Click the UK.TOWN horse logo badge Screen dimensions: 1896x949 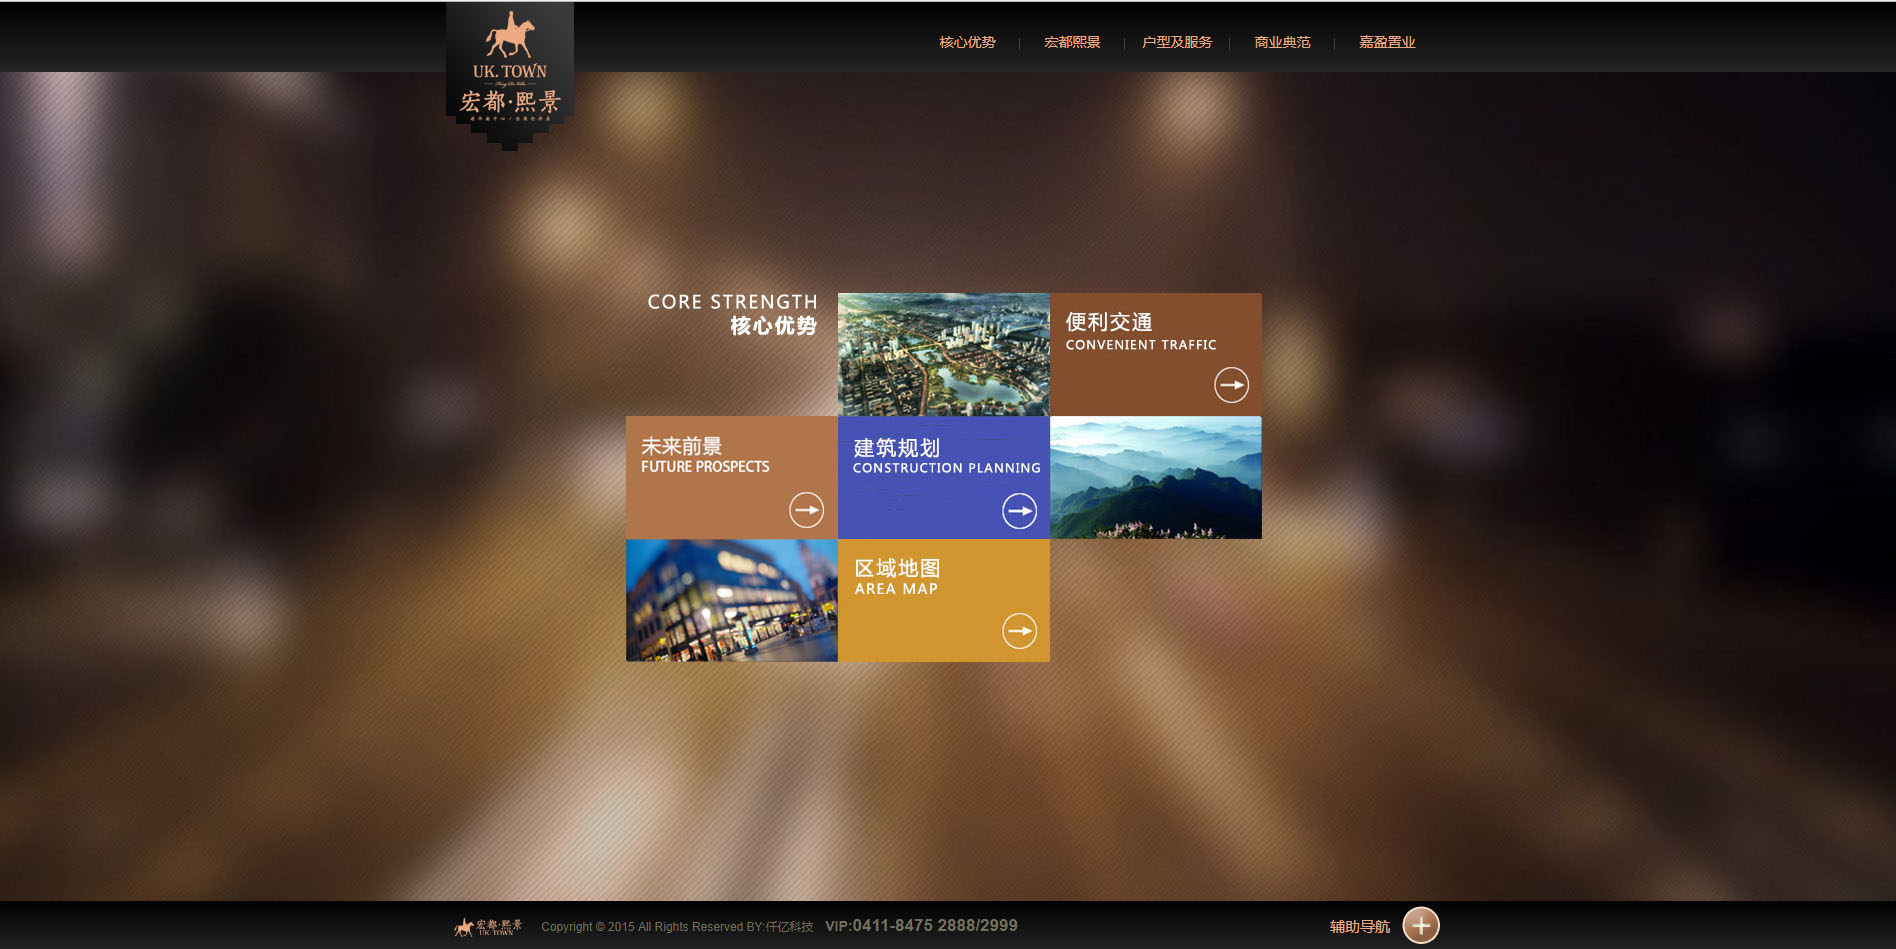(x=510, y=75)
